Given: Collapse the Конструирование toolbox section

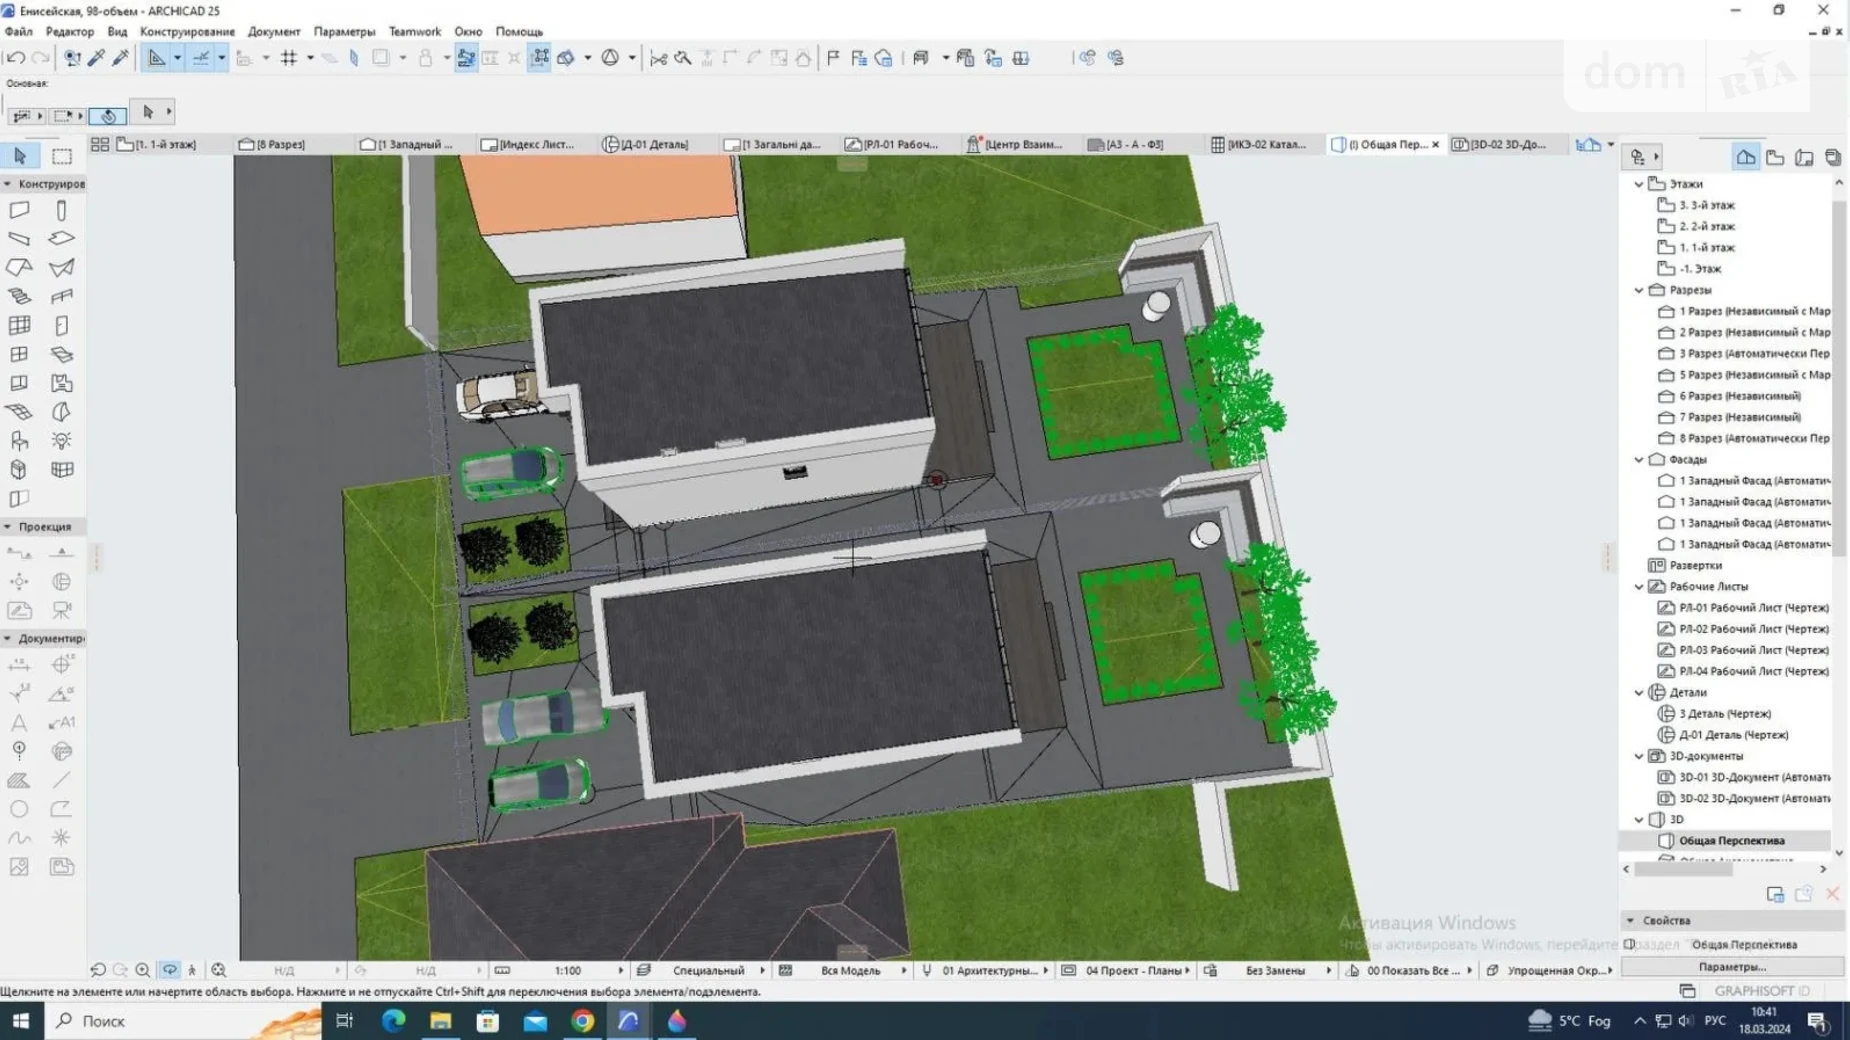Looking at the screenshot, I should 8,184.
